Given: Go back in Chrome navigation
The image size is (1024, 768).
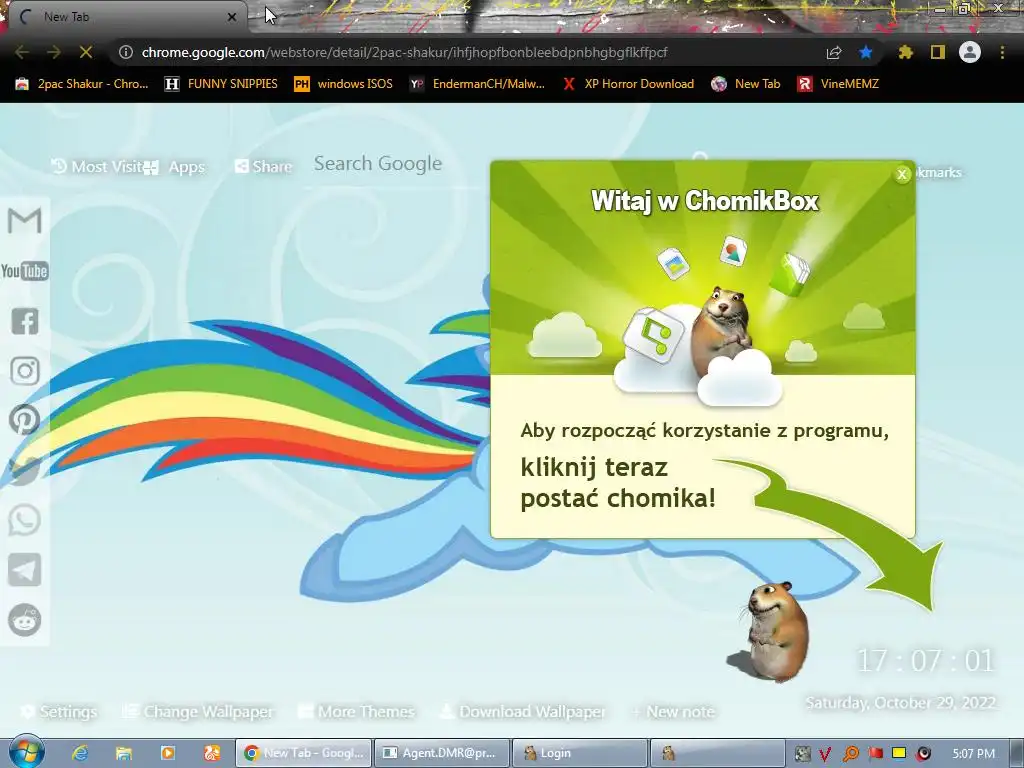Looking at the screenshot, I should click(22, 52).
